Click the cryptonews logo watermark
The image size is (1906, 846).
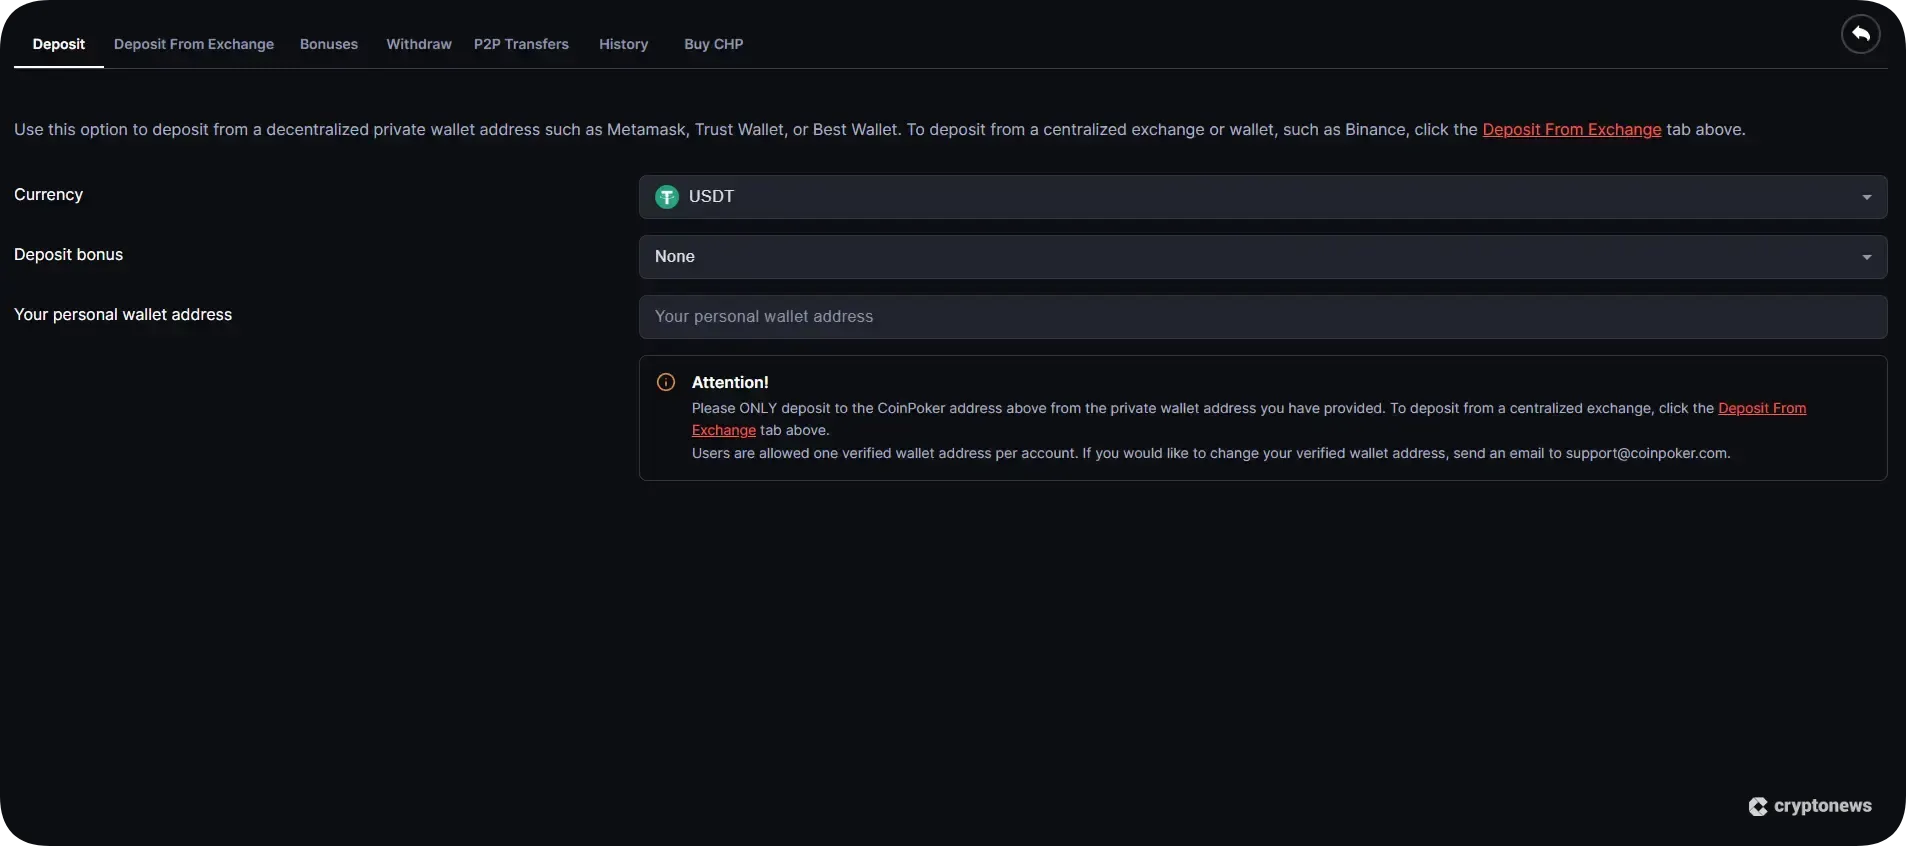pyautogui.click(x=1810, y=806)
